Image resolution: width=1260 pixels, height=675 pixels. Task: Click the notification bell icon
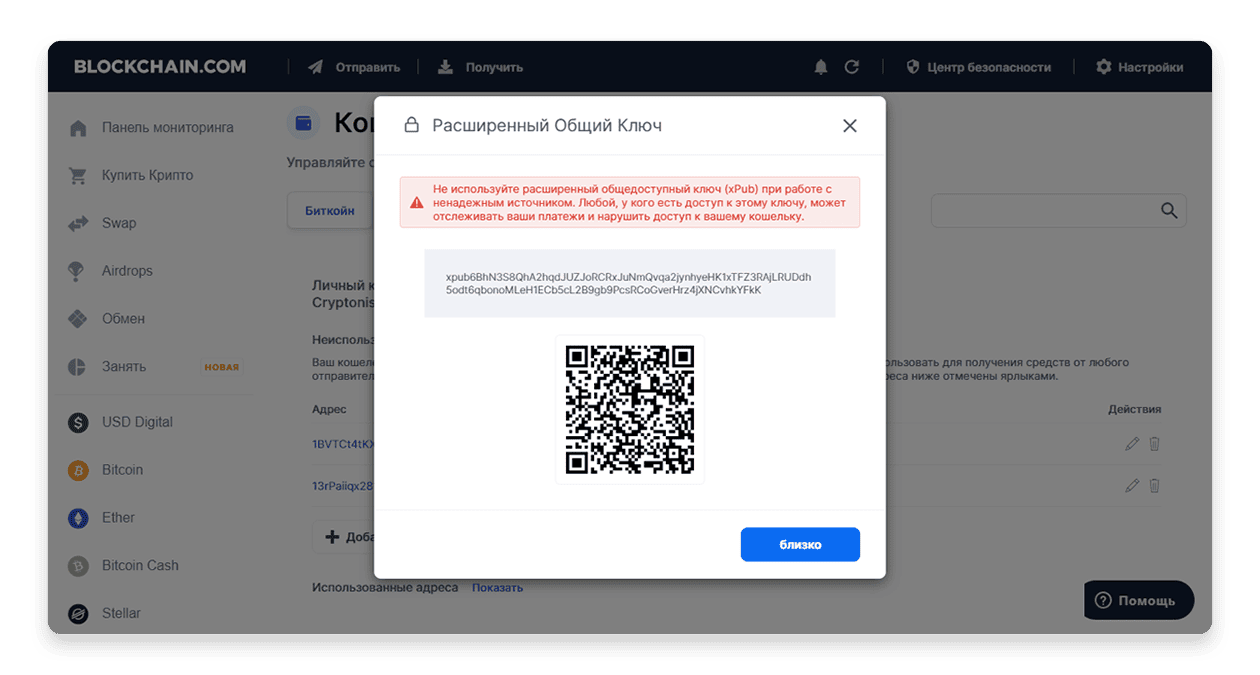[821, 67]
